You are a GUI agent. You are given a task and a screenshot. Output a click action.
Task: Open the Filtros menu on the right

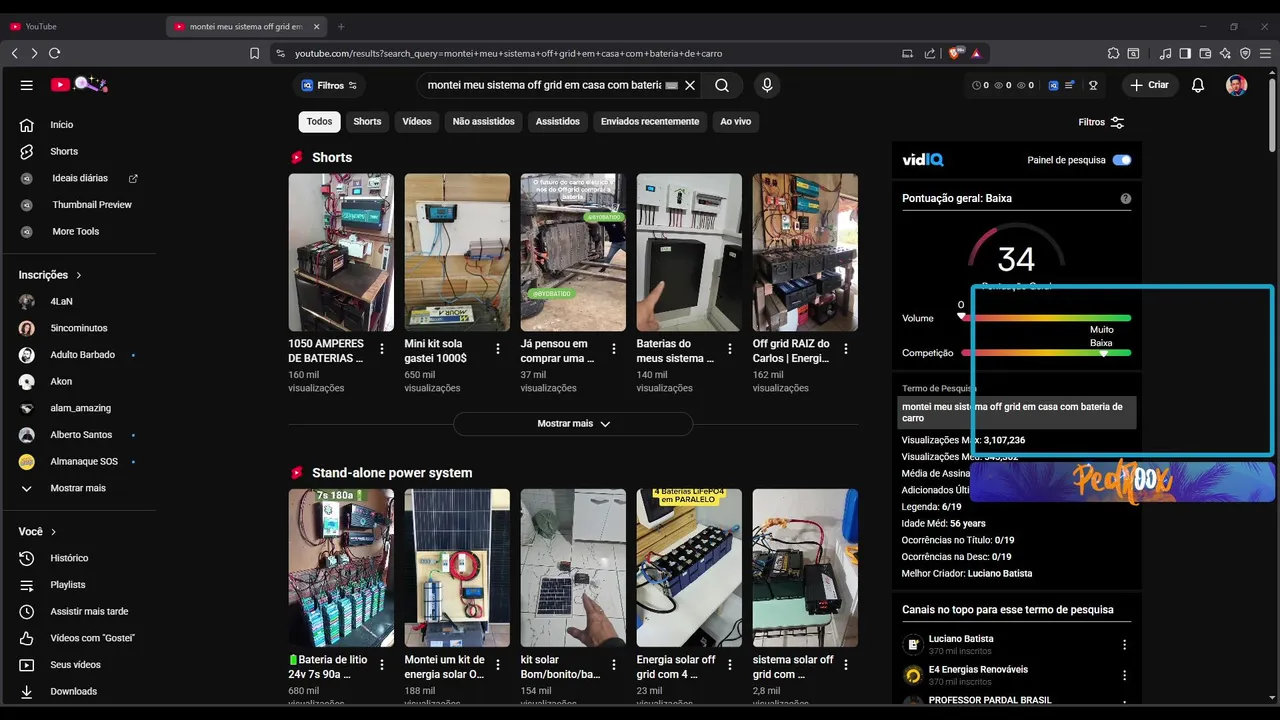point(1101,122)
